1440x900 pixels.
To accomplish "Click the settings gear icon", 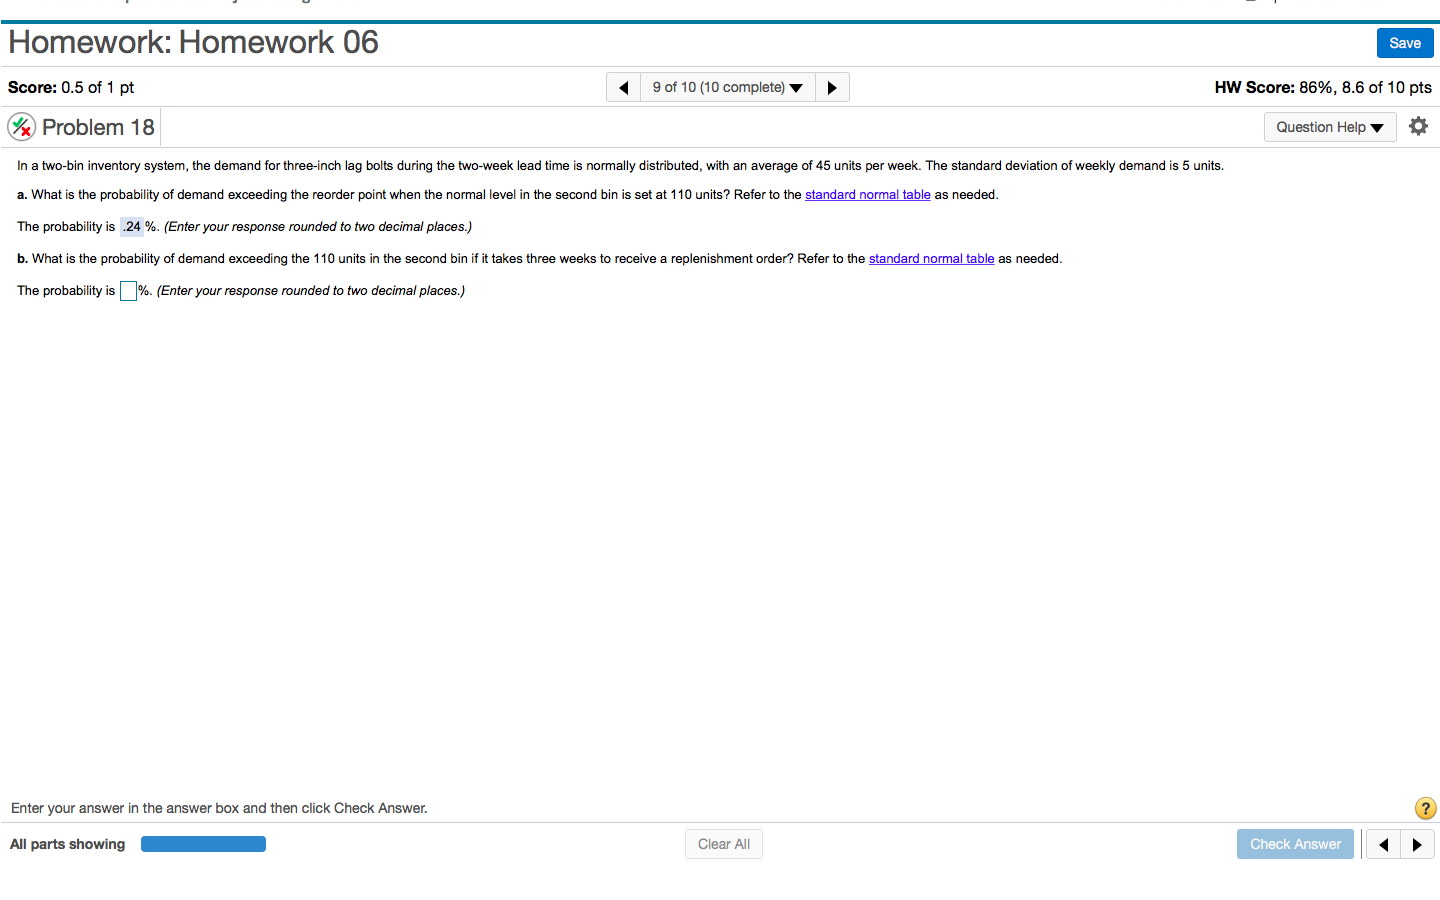I will [1418, 126].
